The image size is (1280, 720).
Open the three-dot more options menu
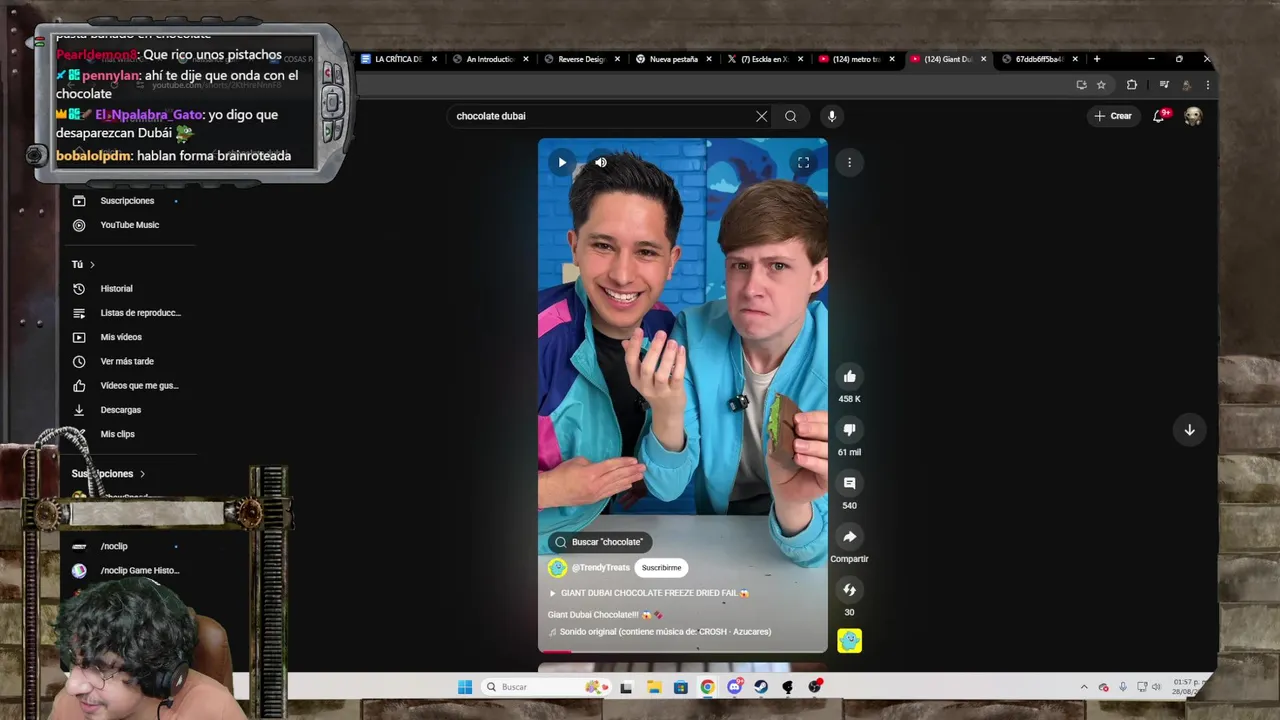point(849,162)
